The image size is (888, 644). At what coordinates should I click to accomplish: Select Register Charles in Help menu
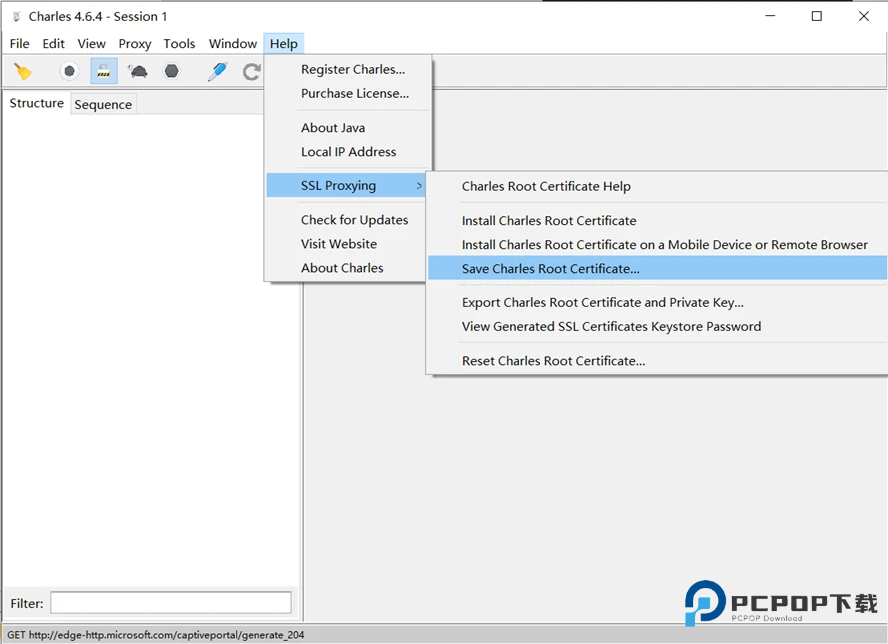click(x=352, y=69)
